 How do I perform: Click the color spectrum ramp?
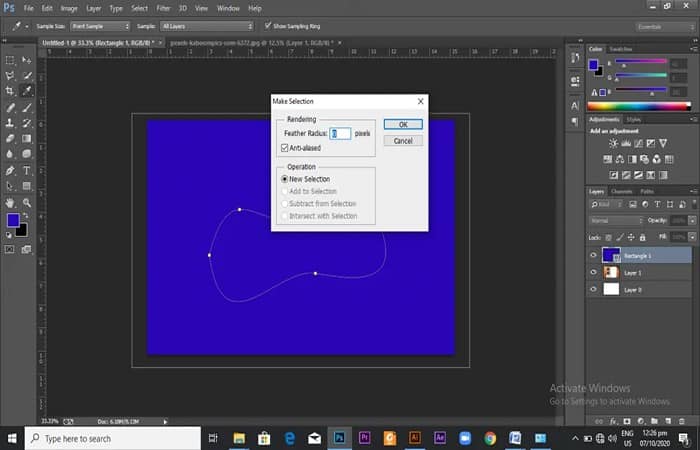(x=639, y=106)
